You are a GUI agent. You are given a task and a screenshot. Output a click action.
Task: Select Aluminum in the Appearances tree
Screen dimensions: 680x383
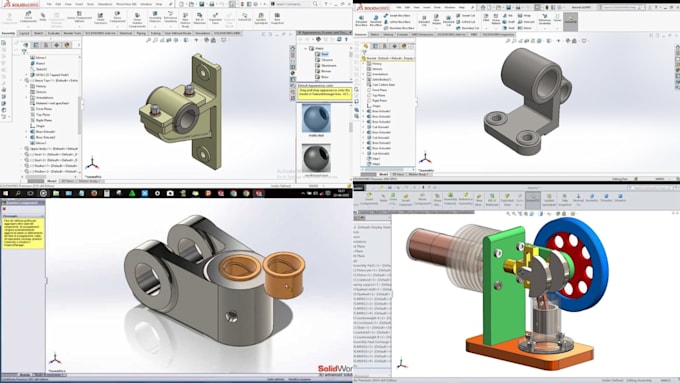pyautogui.click(x=328, y=65)
